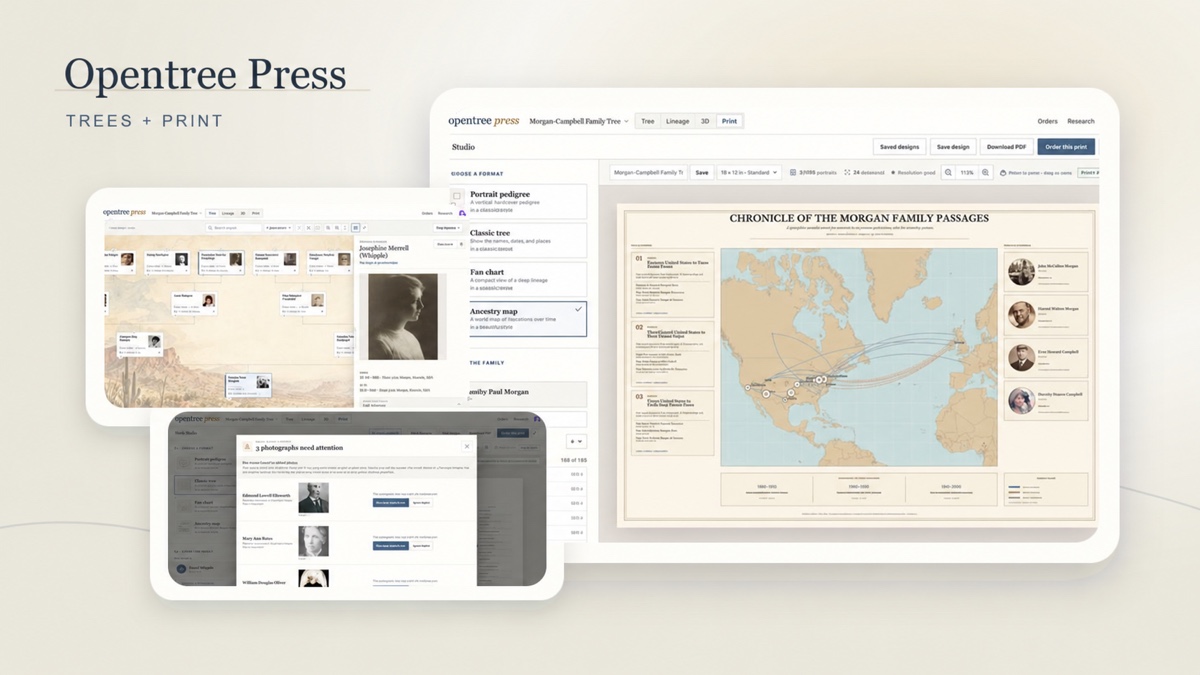Click the detected count icon beside portraits

tap(847, 172)
